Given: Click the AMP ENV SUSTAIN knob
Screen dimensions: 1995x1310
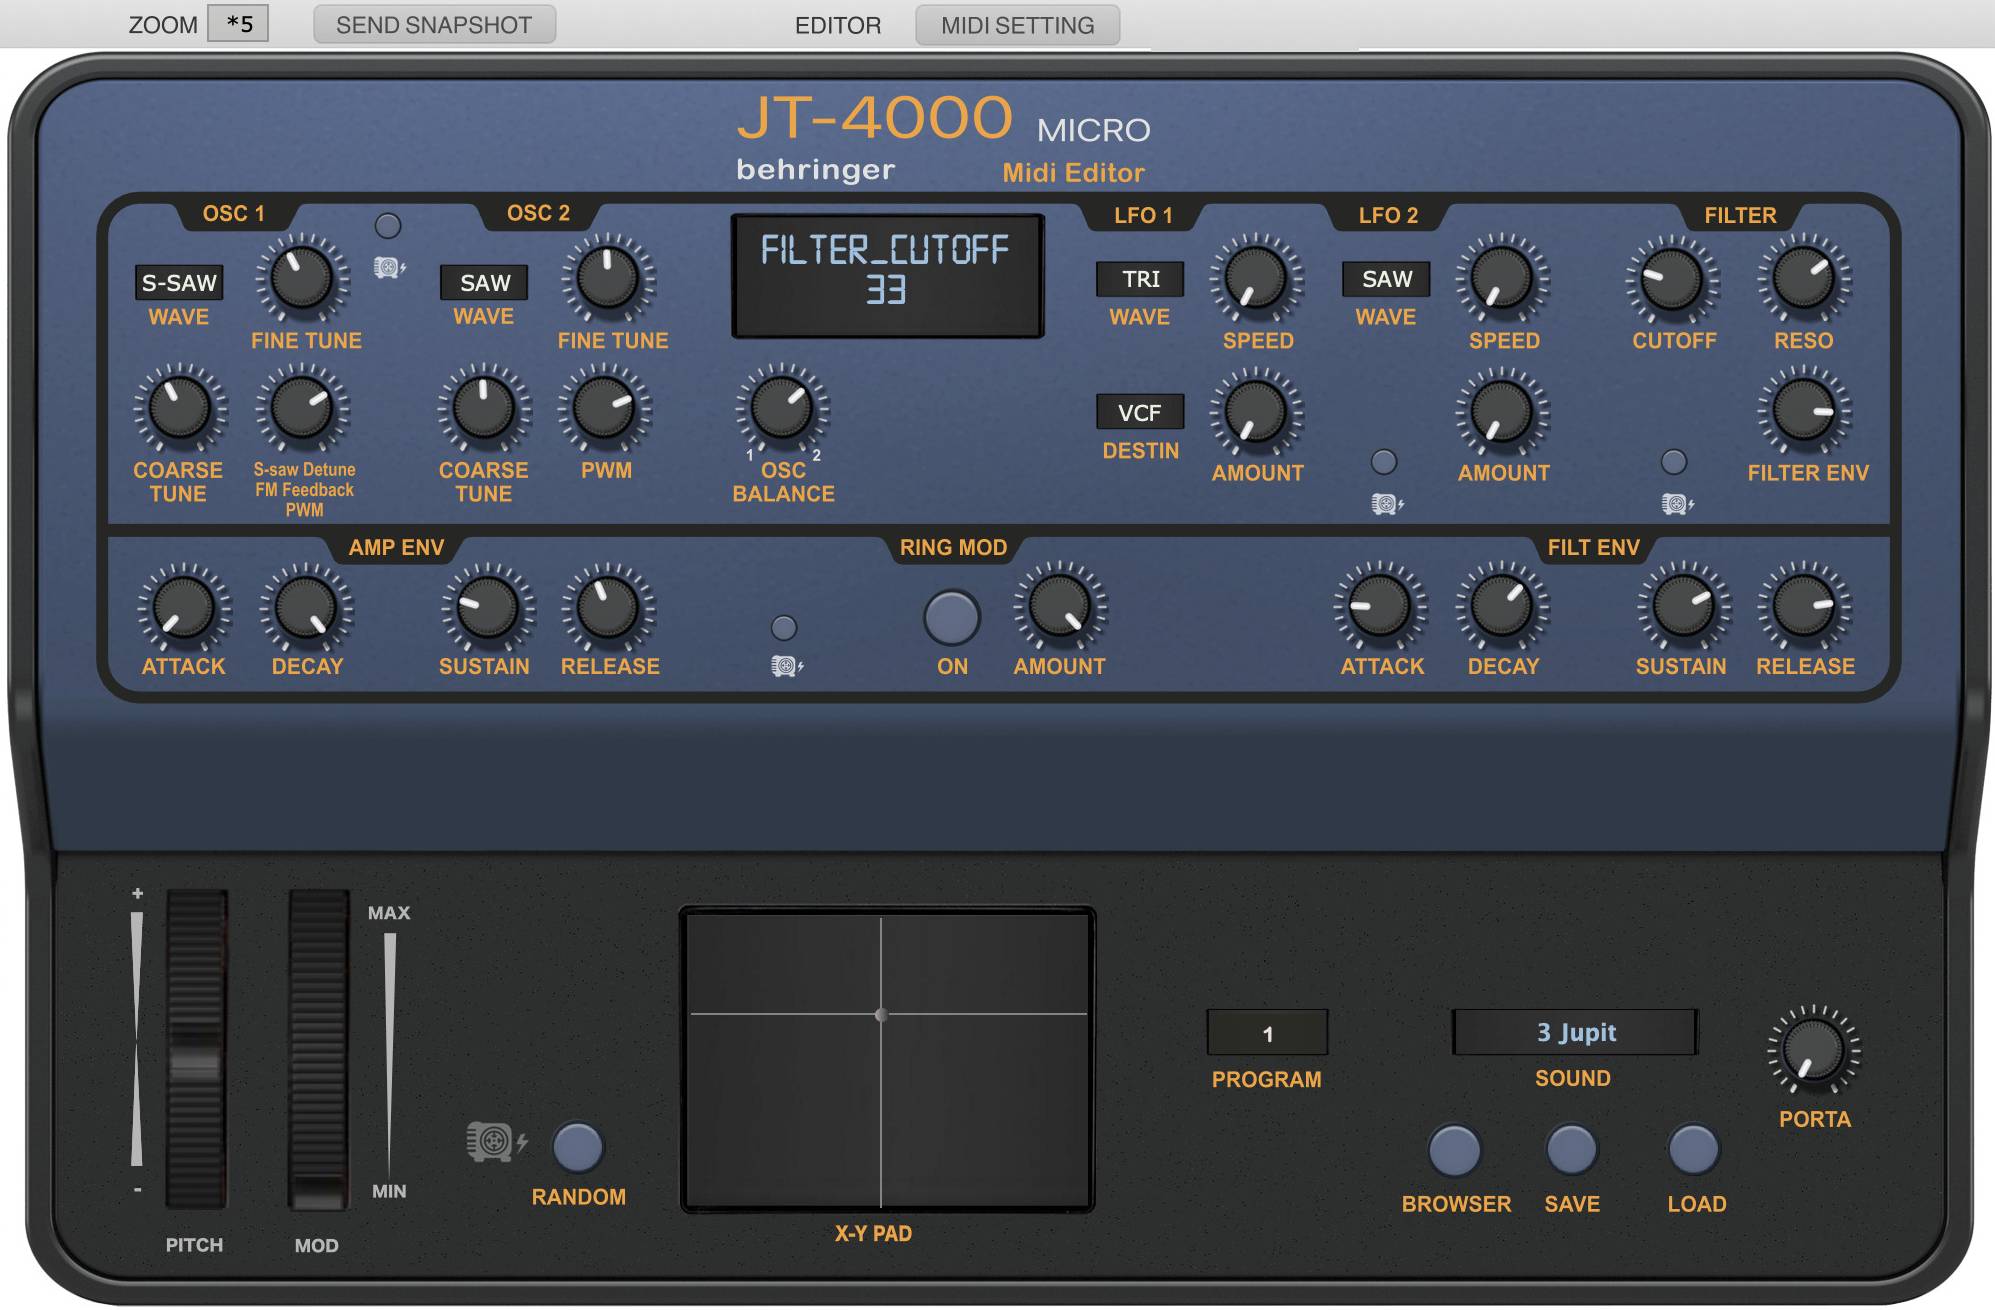Looking at the screenshot, I should pos(488,608).
